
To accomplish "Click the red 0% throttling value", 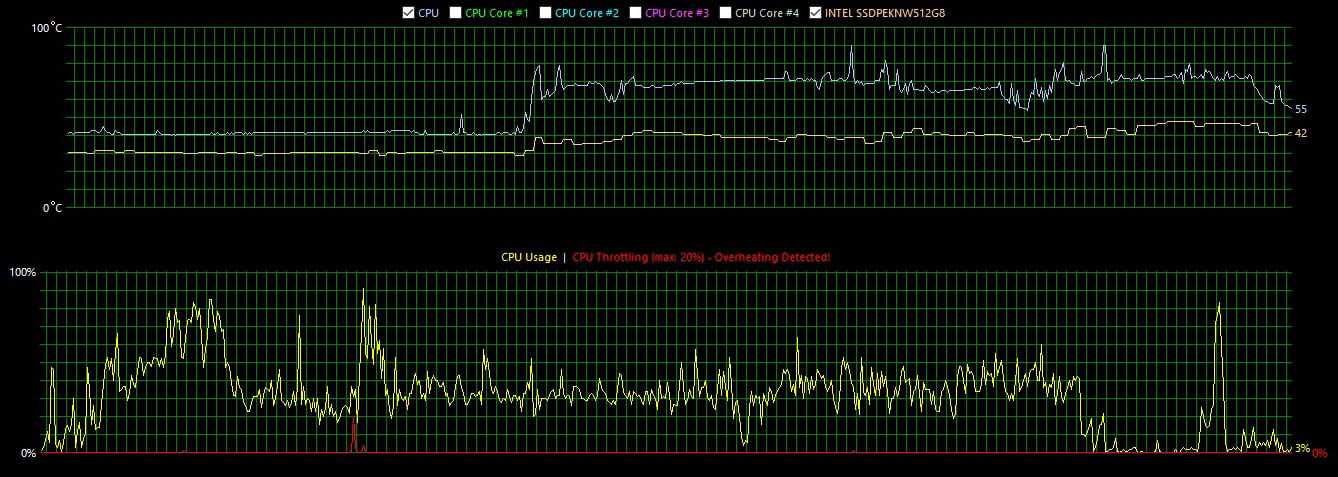I will pos(1320,453).
